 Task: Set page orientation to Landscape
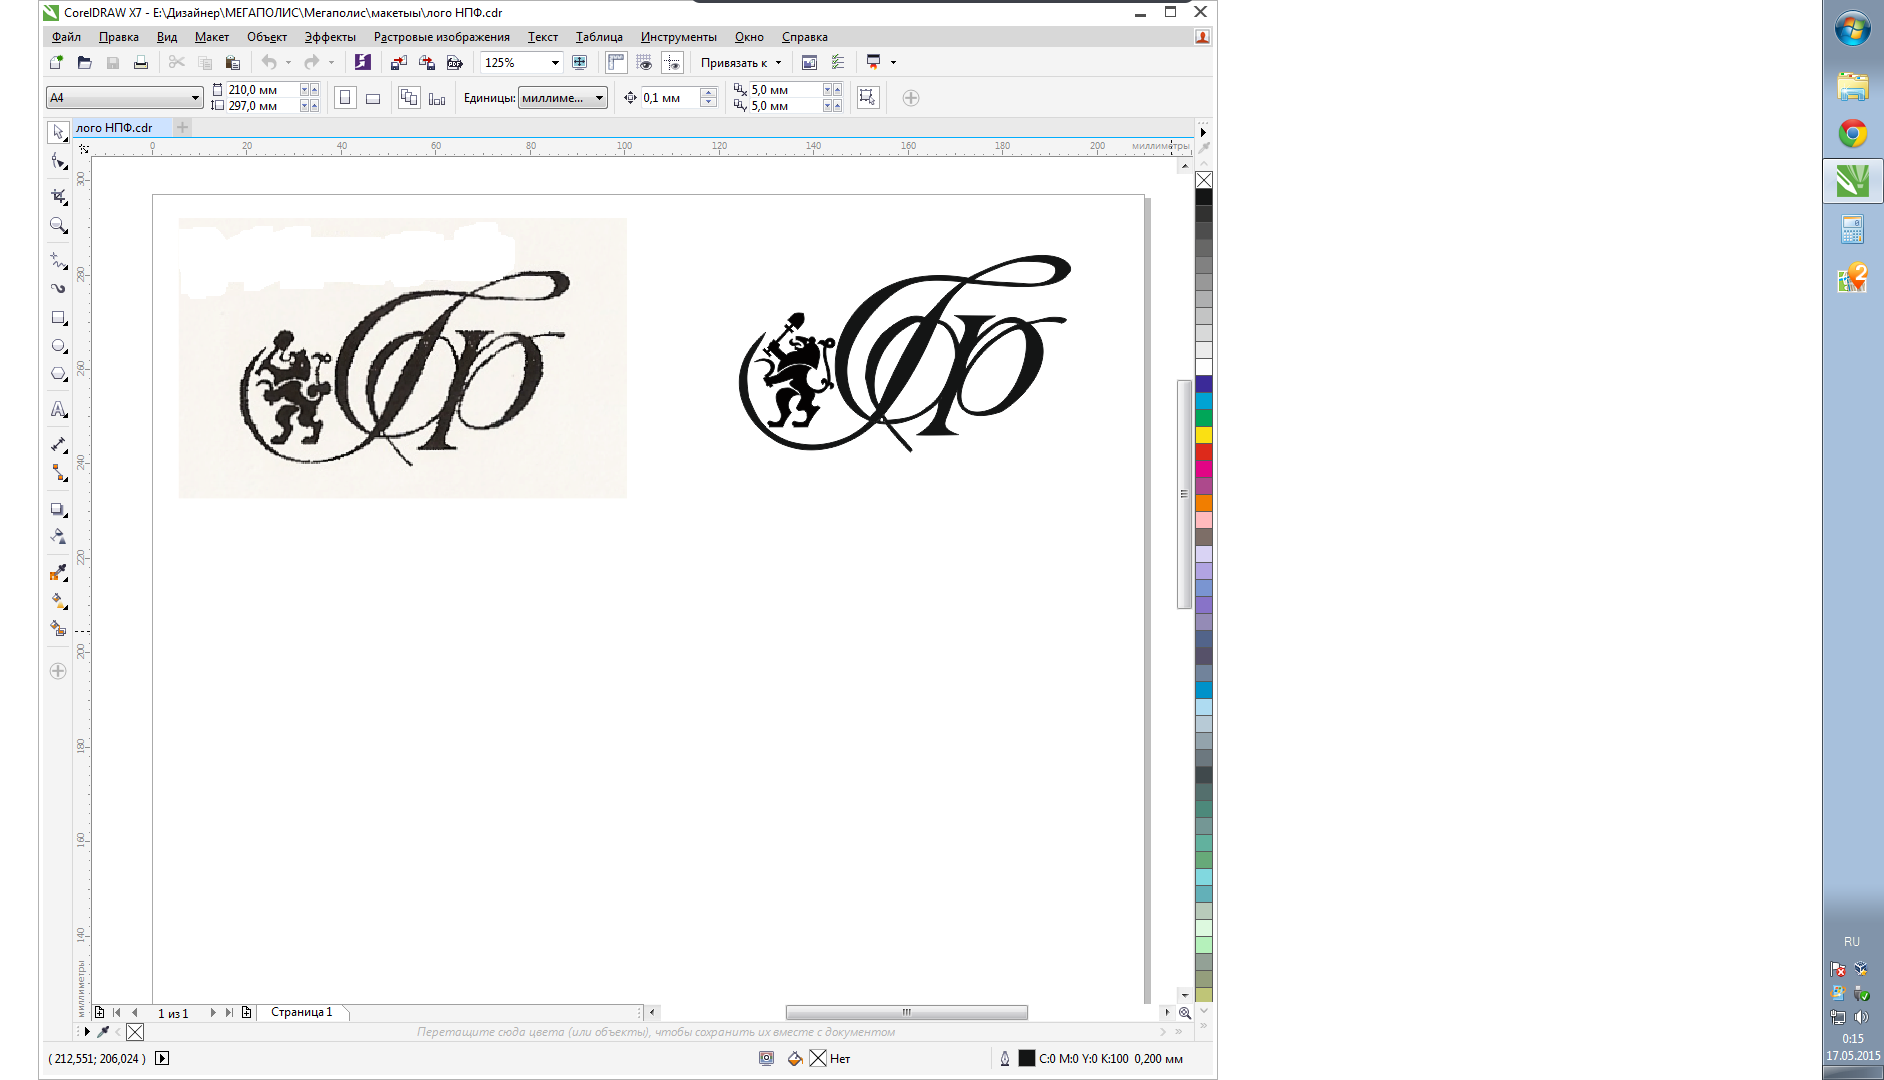click(373, 98)
